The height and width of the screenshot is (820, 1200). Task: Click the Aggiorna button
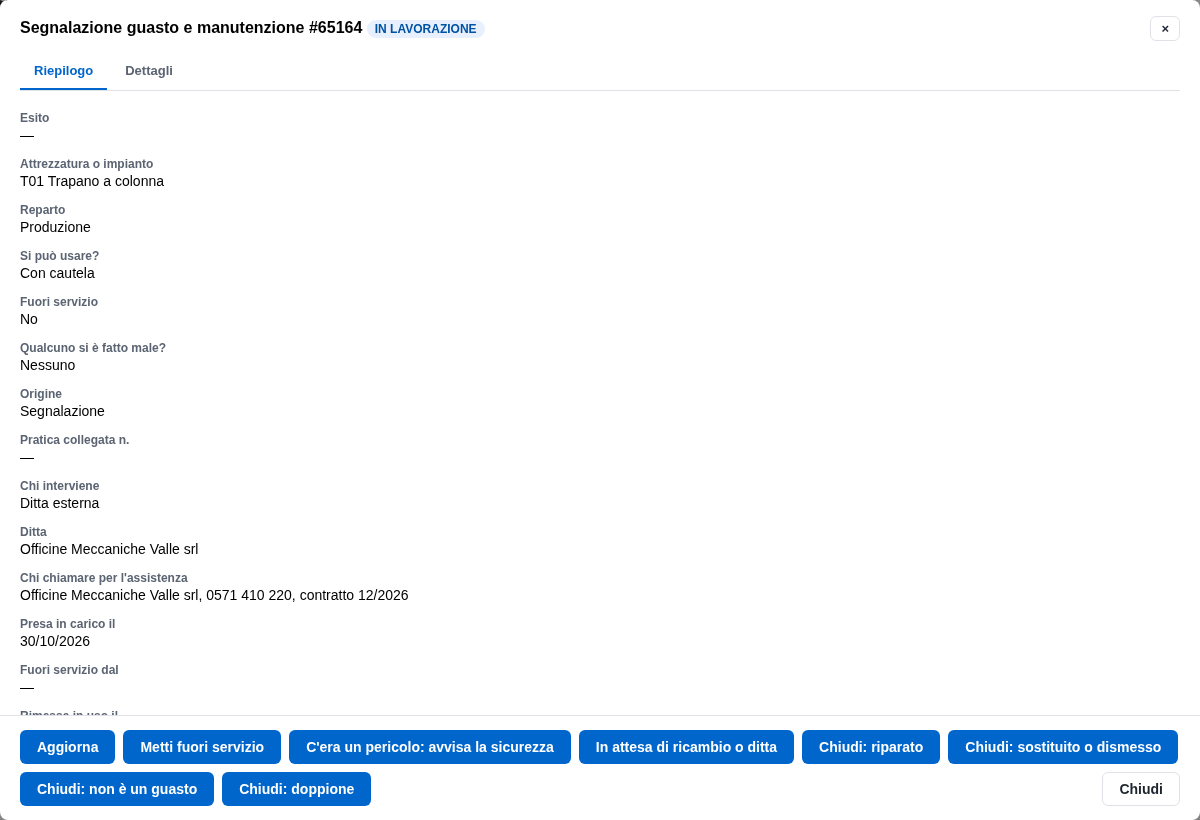(x=68, y=747)
